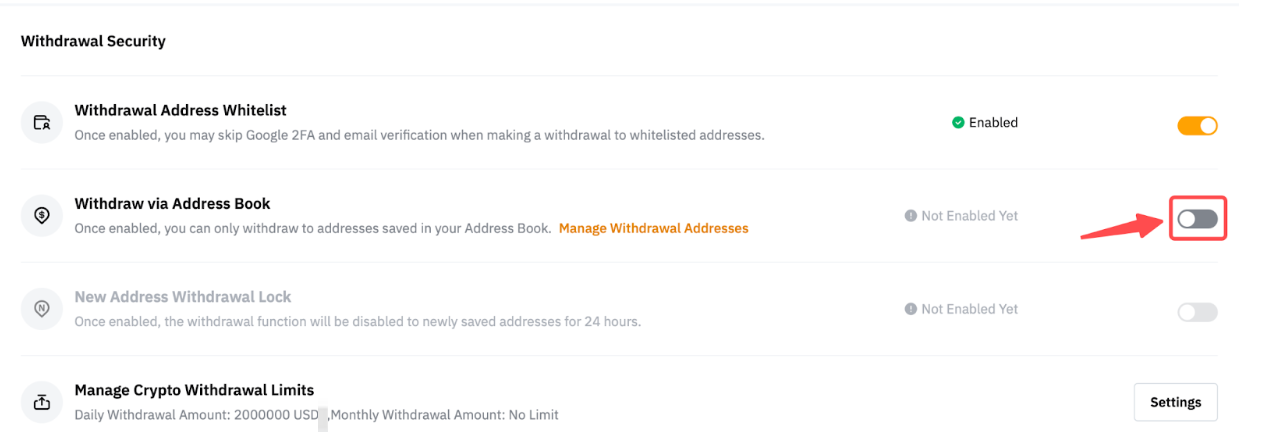Screen dimensions: 1288x446
Task: Click Address Book's Not Enabled Yet status
Action: pyautogui.click(x=969, y=216)
